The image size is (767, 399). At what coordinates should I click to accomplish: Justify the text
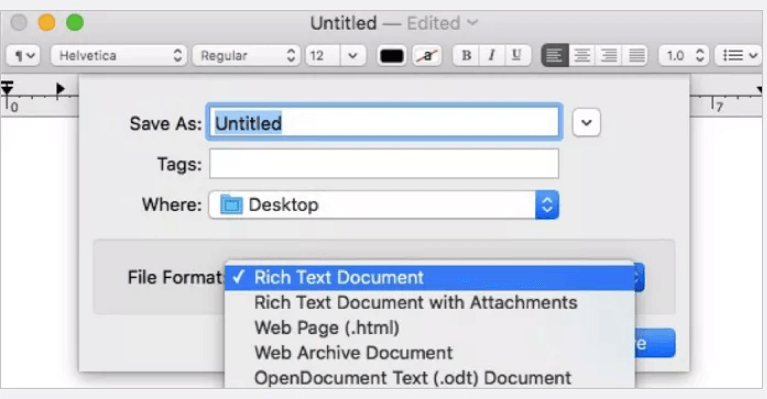[636, 55]
